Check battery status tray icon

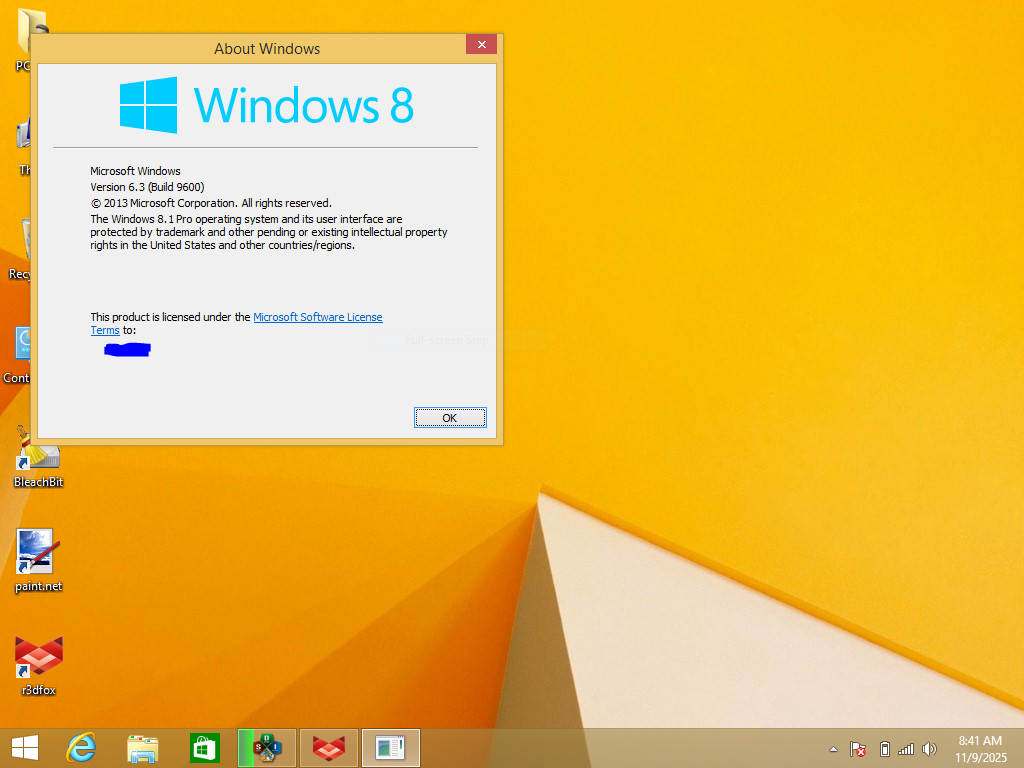click(885, 749)
